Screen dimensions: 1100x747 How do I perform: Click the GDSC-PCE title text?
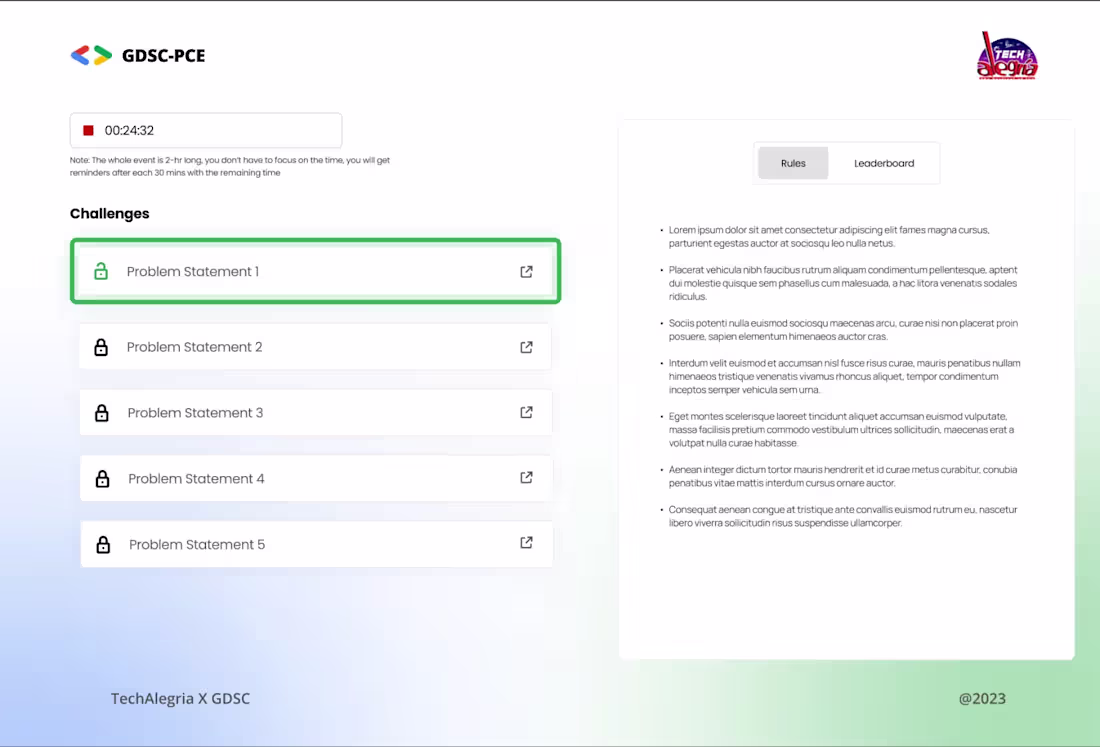coord(163,56)
